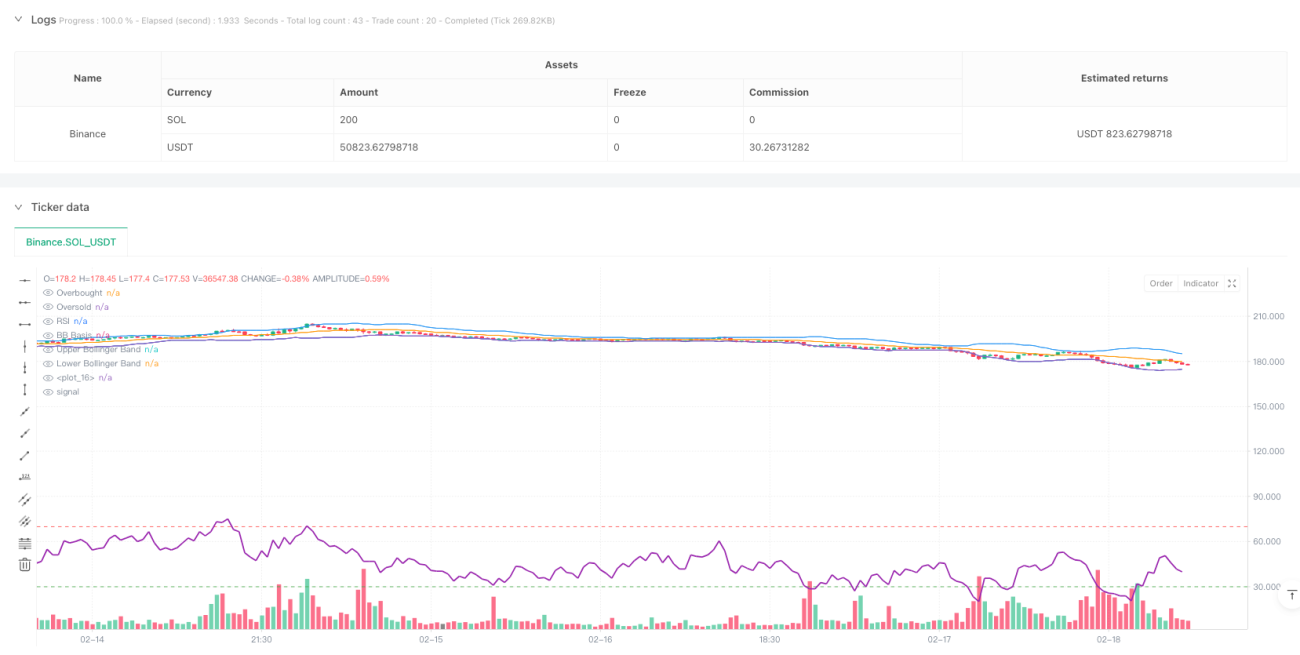
Task: Select the Fibonacci lines tool
Action: [25, 543]
